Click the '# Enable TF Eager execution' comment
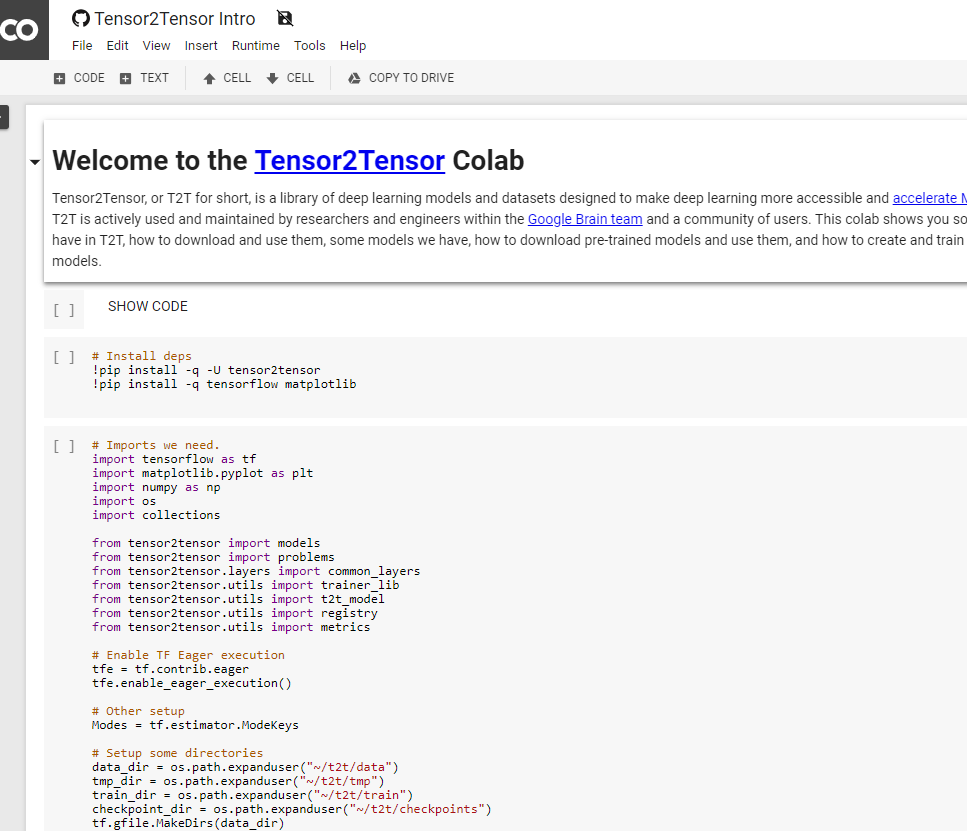This screenshot has height=831, width=967. tap(188, 655)
